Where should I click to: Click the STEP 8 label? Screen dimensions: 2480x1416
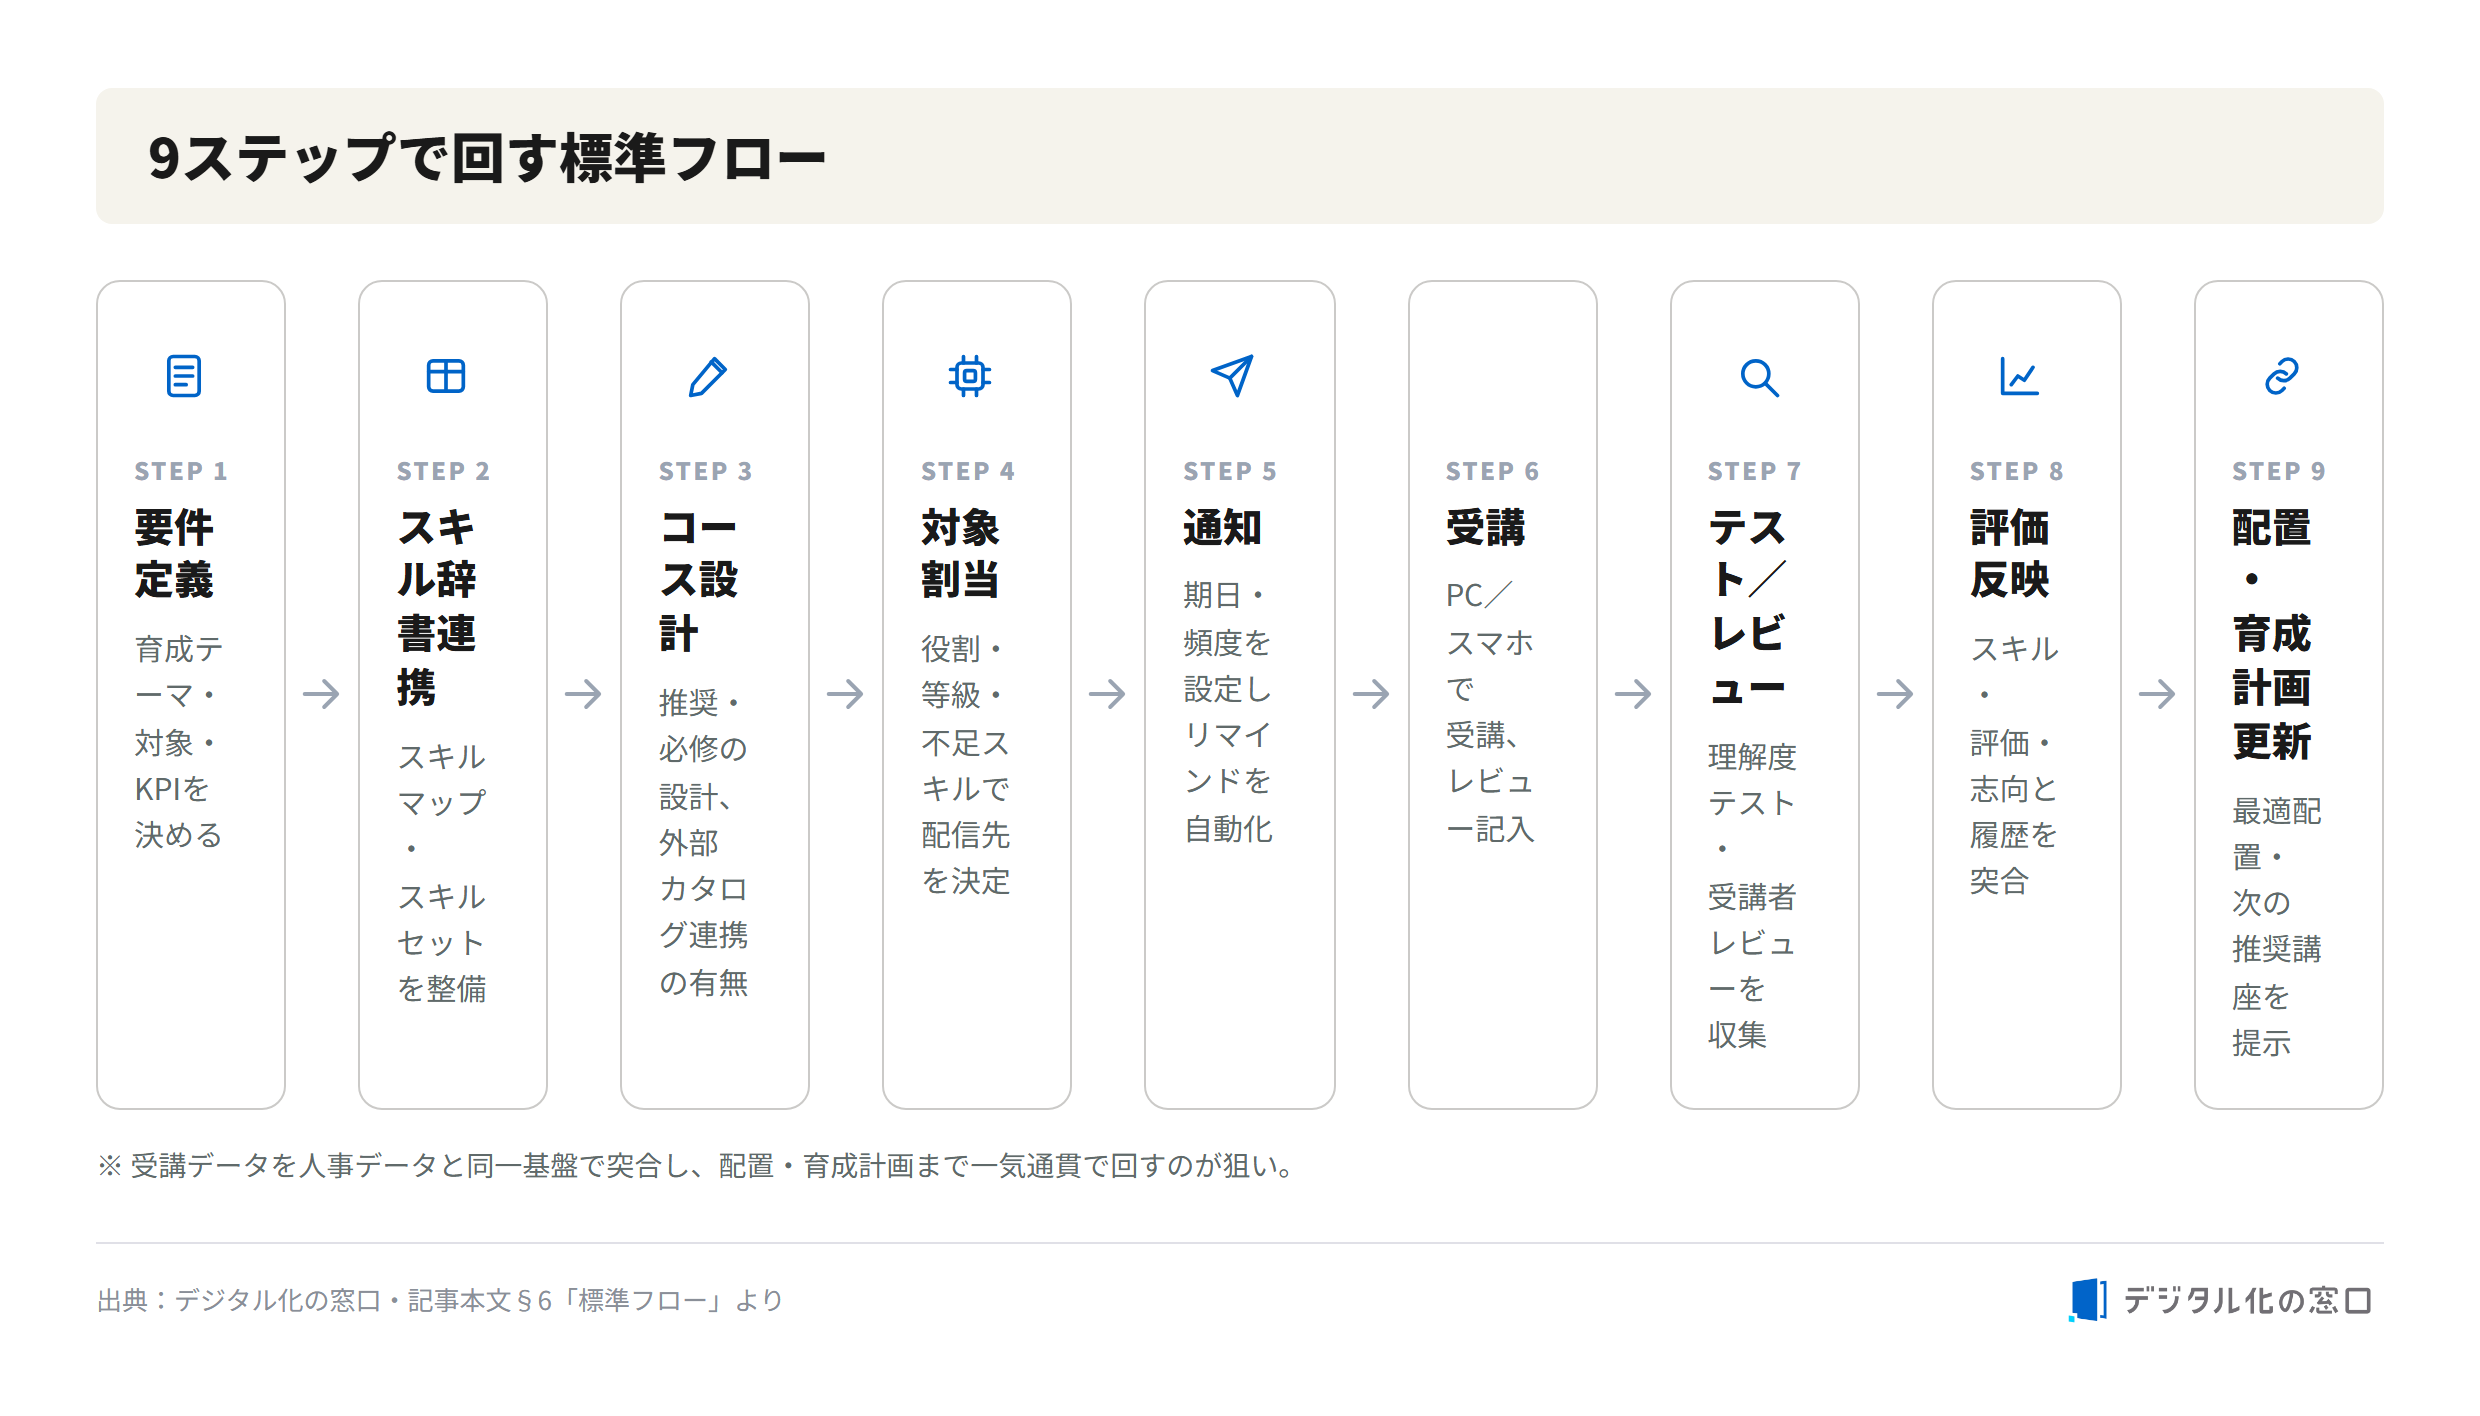[2016, 471]
